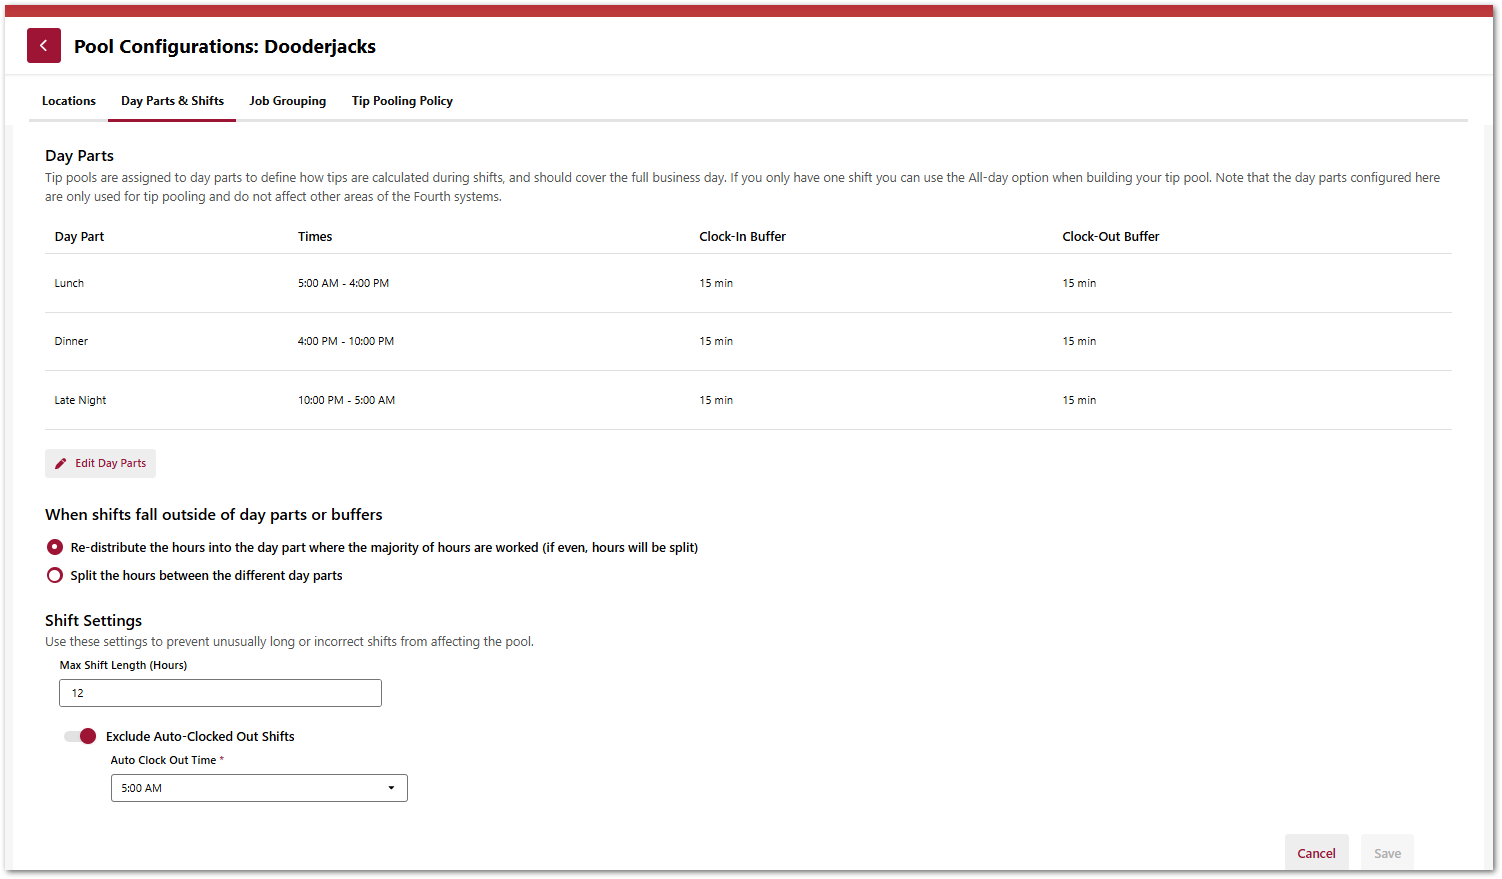This screenshot has height=879, width=1502.
Task: Switch to the Job Grouping tab
Action: coord(287,101)
